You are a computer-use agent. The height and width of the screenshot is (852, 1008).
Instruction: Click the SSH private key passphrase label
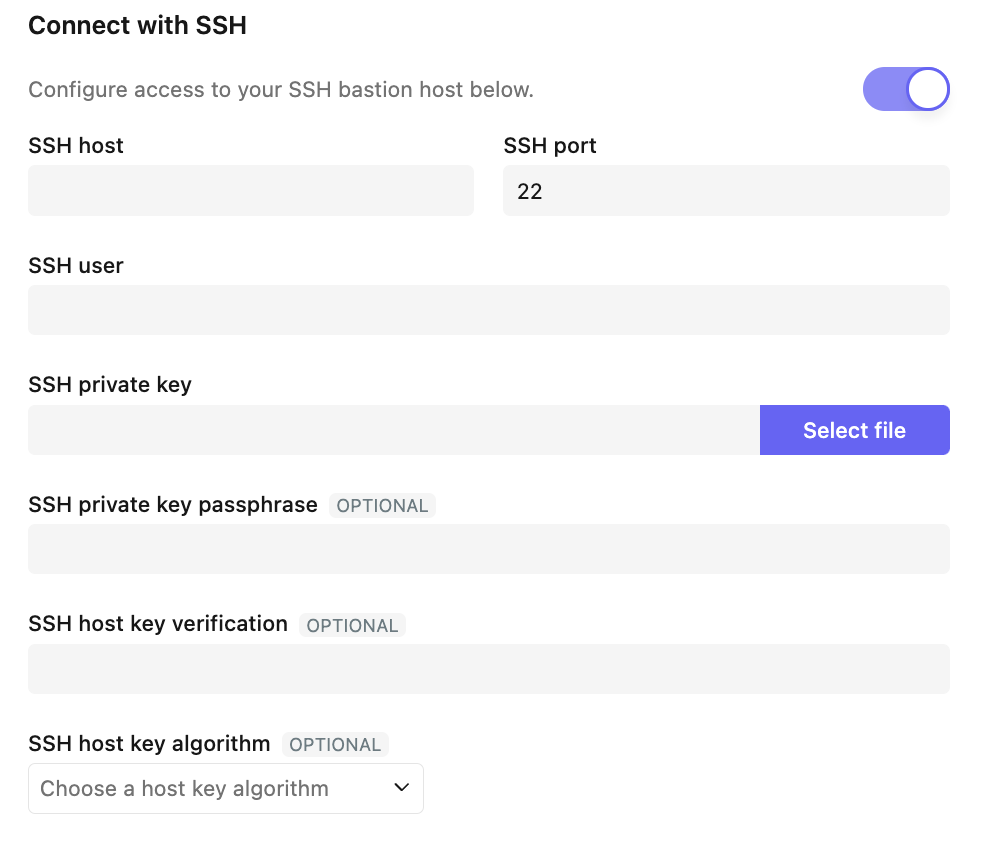[173, 505]
